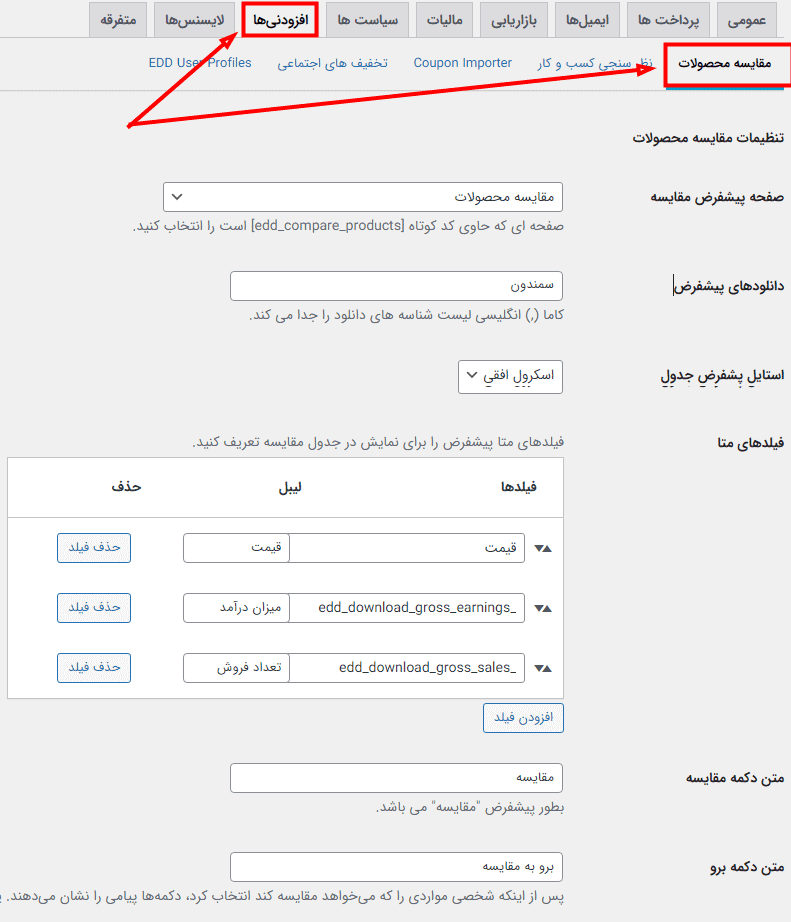Click the بطور پیشفرض "مقایسه" می باشد hint

[470, 807]
